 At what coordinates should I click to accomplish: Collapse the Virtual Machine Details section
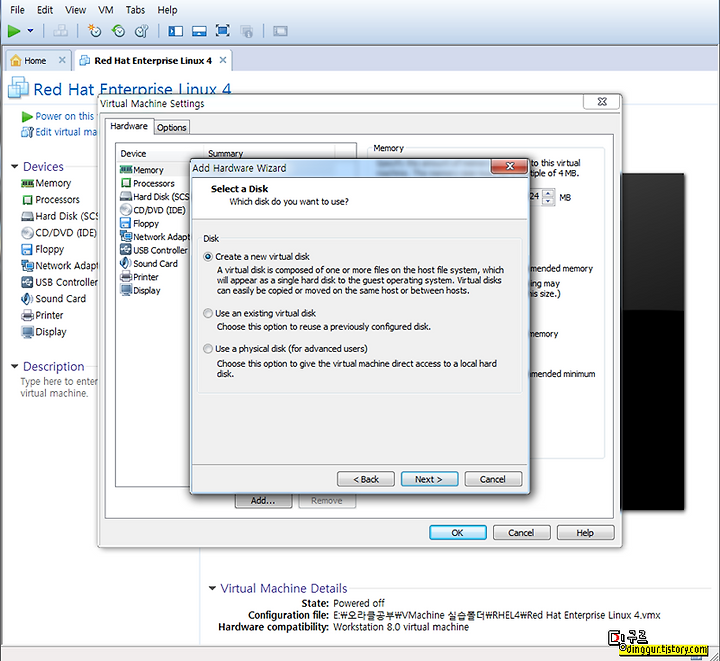coord(212,588)
